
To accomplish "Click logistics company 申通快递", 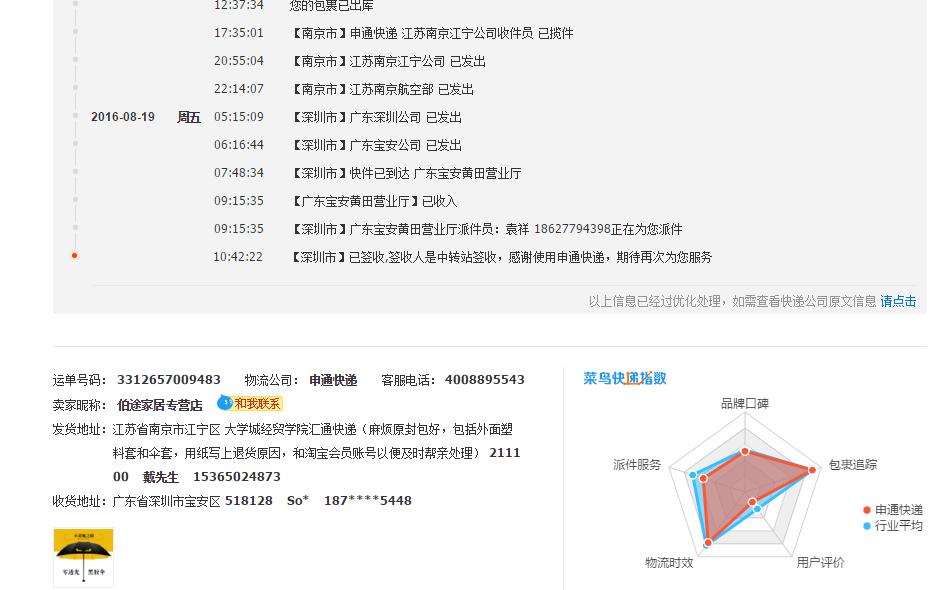I will click(333, 380).
